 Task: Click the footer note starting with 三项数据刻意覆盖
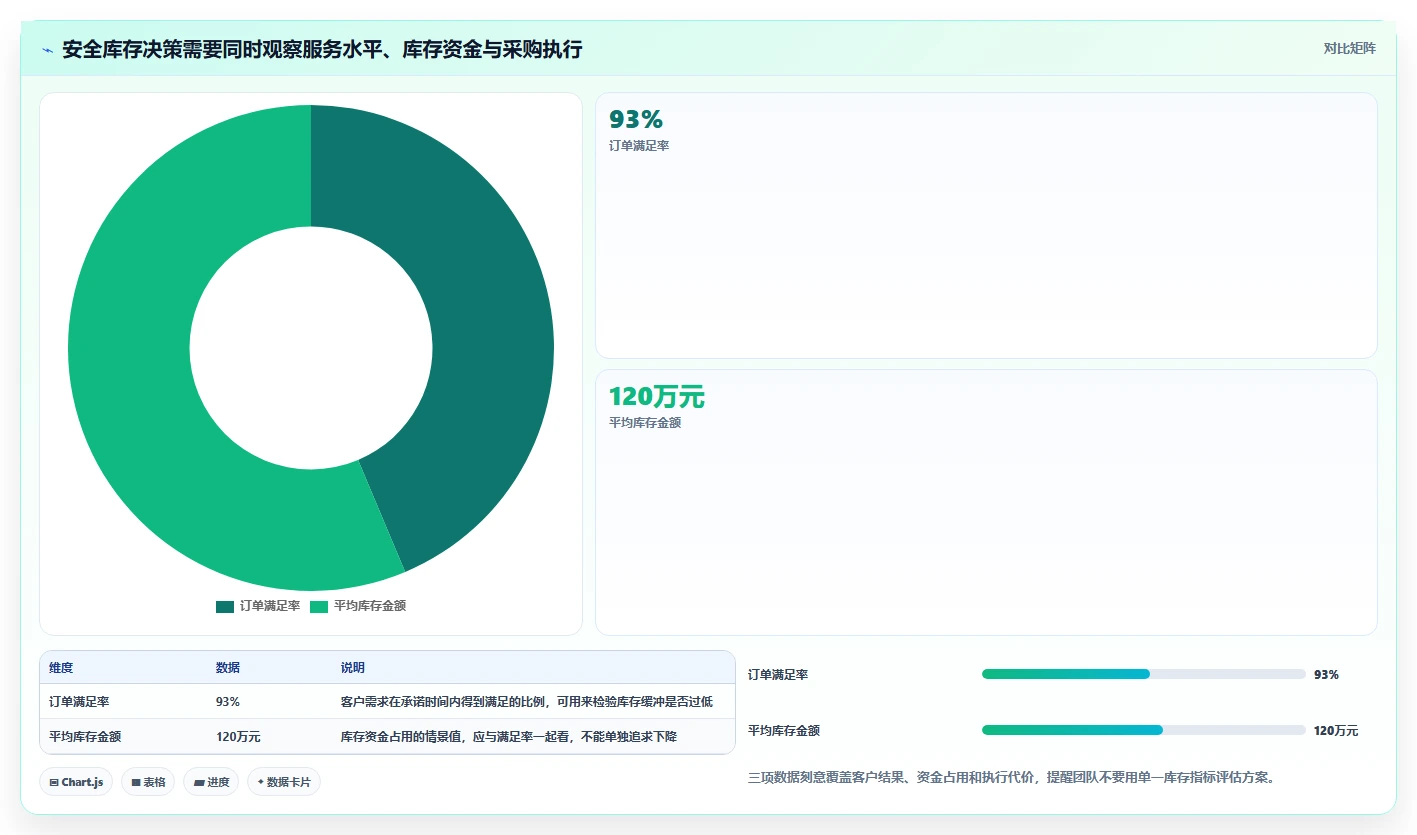point(1011,778)
